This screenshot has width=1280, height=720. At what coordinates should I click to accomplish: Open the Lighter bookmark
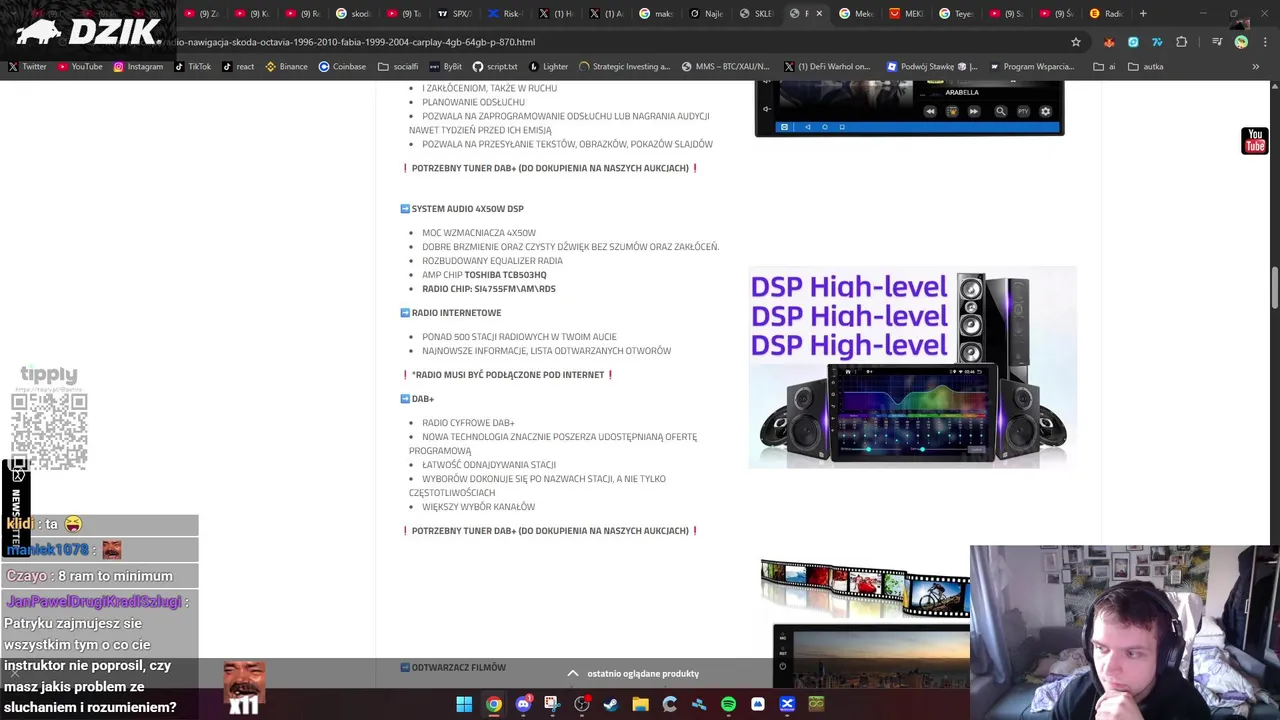[548, 66]
